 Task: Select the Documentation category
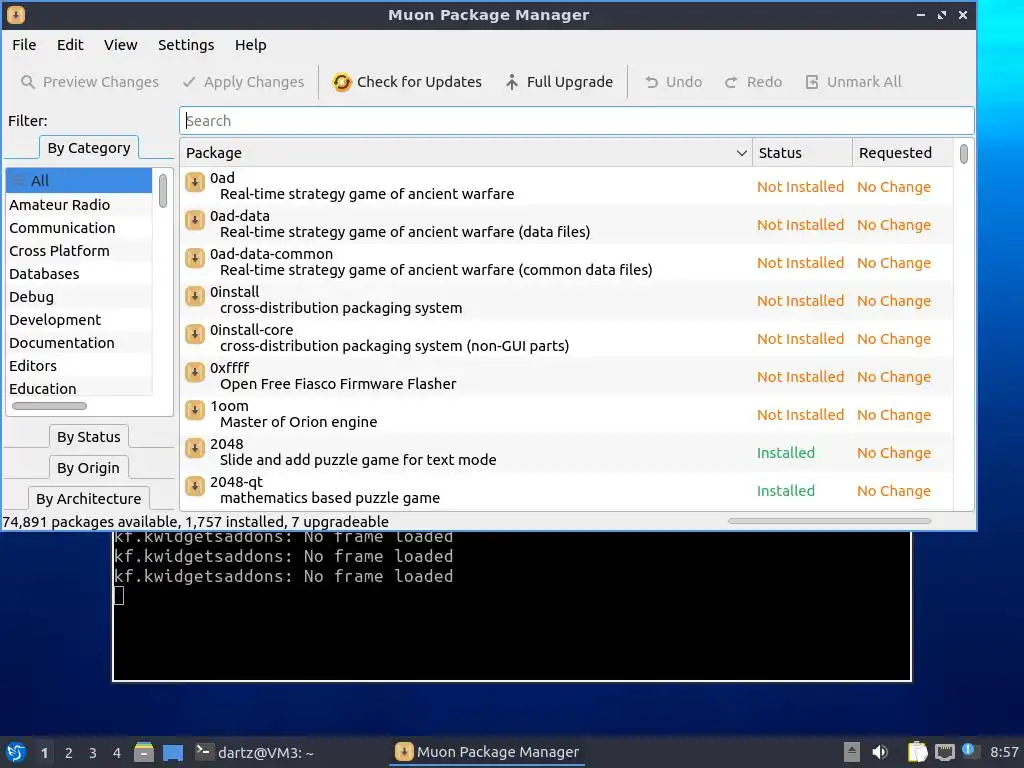(79, 343)
